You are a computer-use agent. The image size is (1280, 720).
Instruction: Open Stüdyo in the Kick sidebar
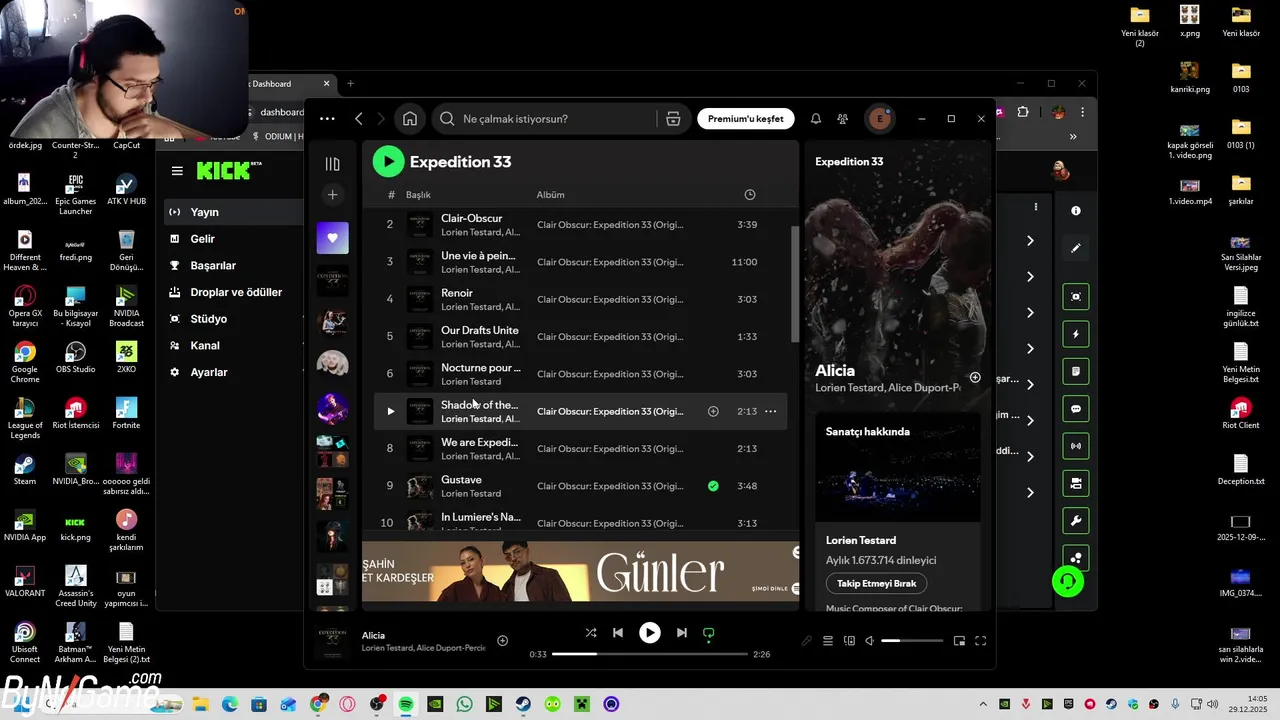click(209, 319)
